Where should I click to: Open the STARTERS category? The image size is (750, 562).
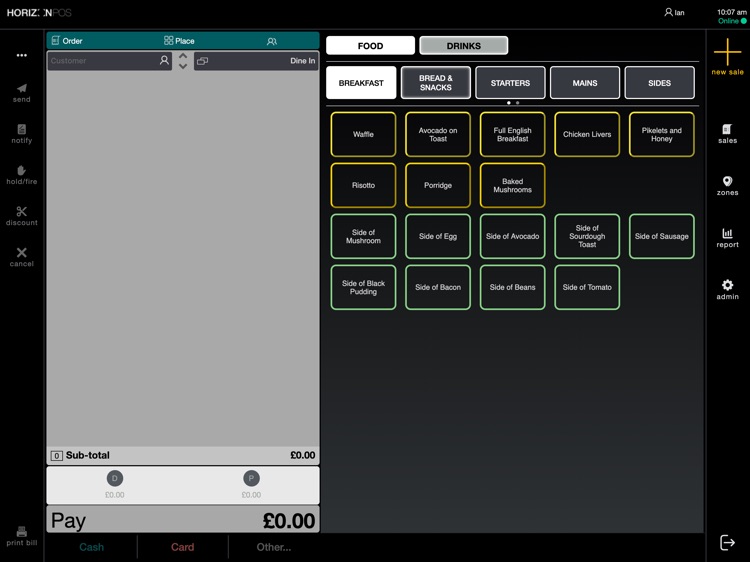[x=510, y=83]
